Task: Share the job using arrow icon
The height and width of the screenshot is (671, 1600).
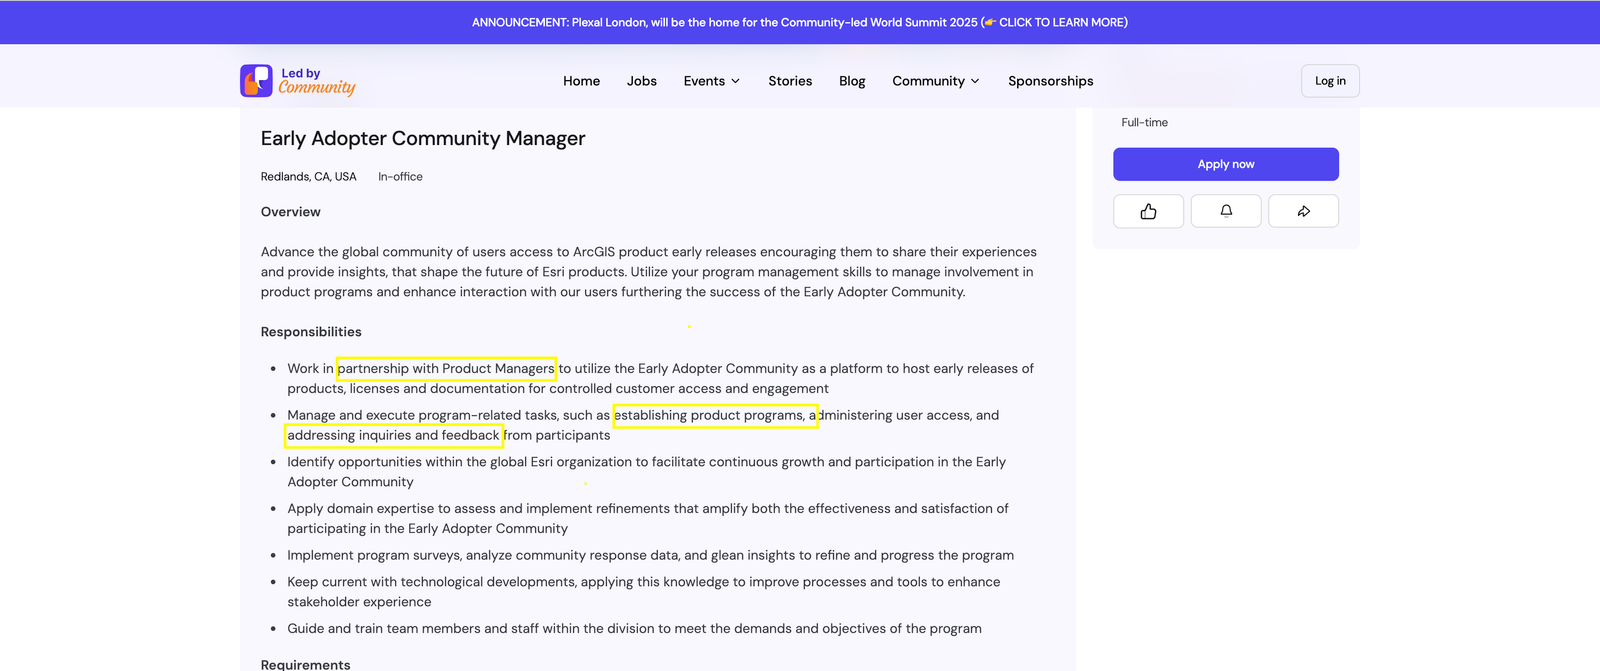Action: coord(1303,211)
